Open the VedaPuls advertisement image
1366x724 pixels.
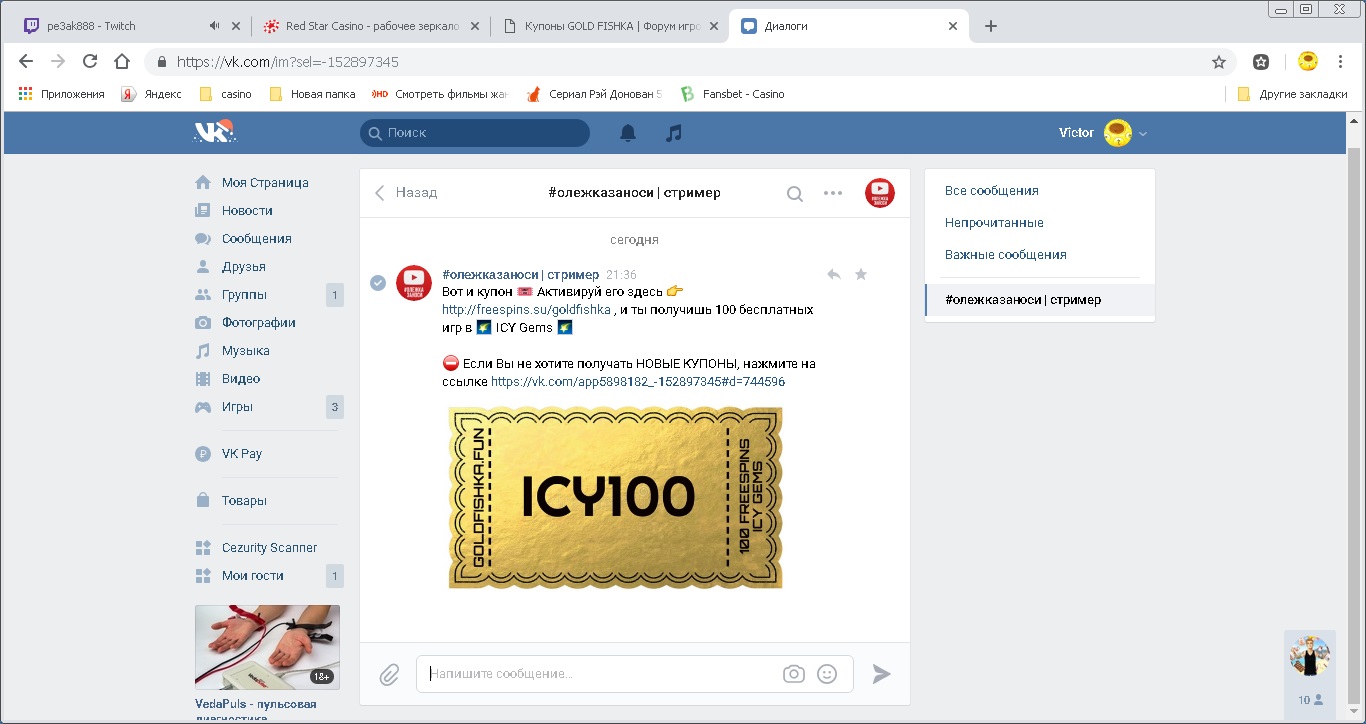click(x=267, y=647)
